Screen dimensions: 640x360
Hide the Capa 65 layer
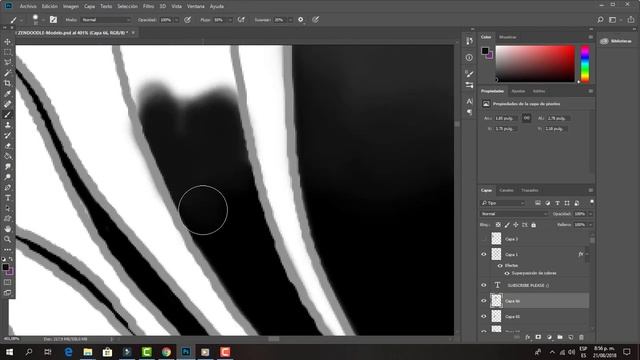(484, 316)
